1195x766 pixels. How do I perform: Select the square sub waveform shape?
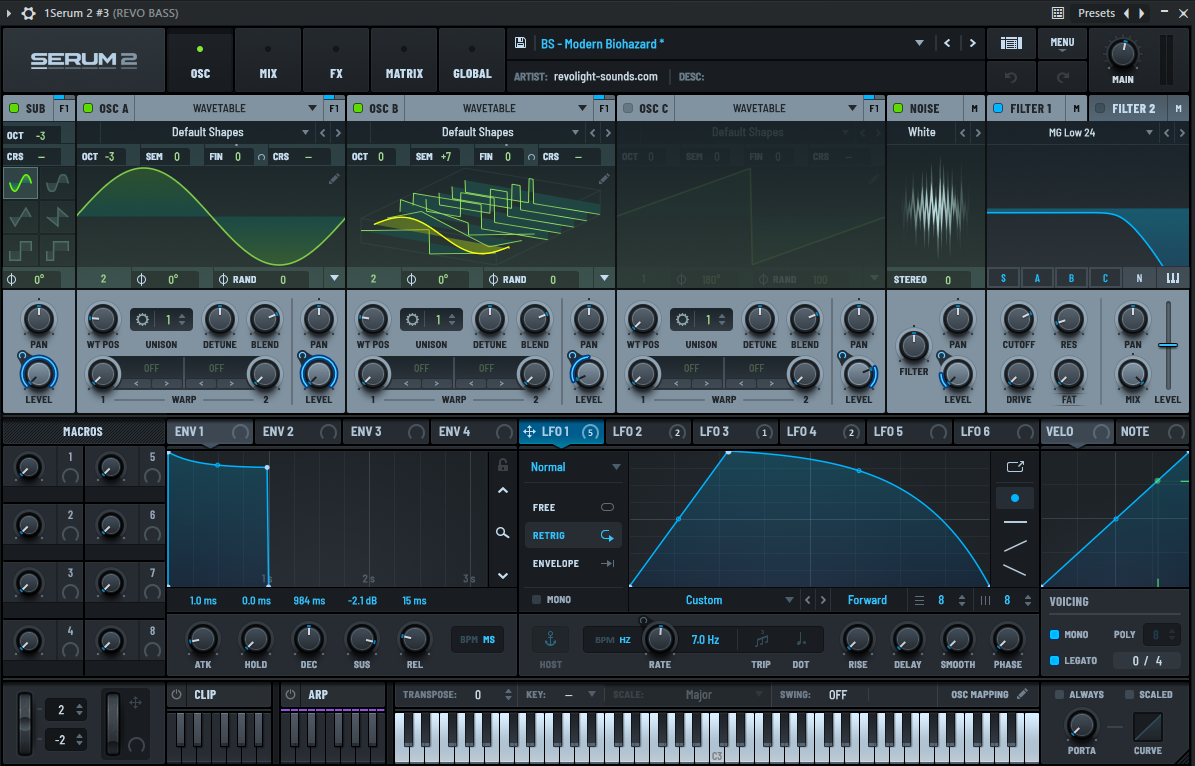(x=21, y=250)
